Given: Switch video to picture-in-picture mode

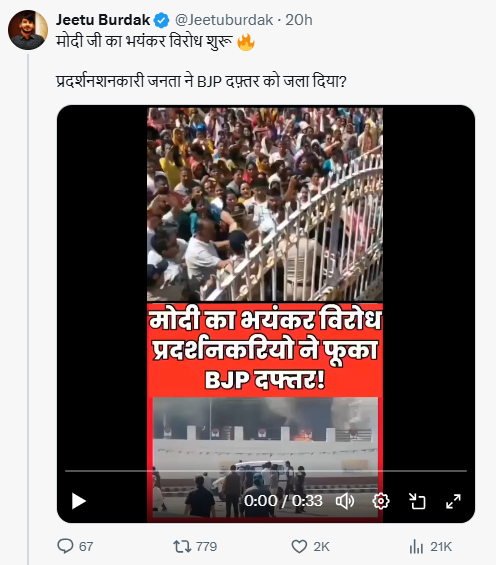Looking at the screenshot, I should pos(417,501).
